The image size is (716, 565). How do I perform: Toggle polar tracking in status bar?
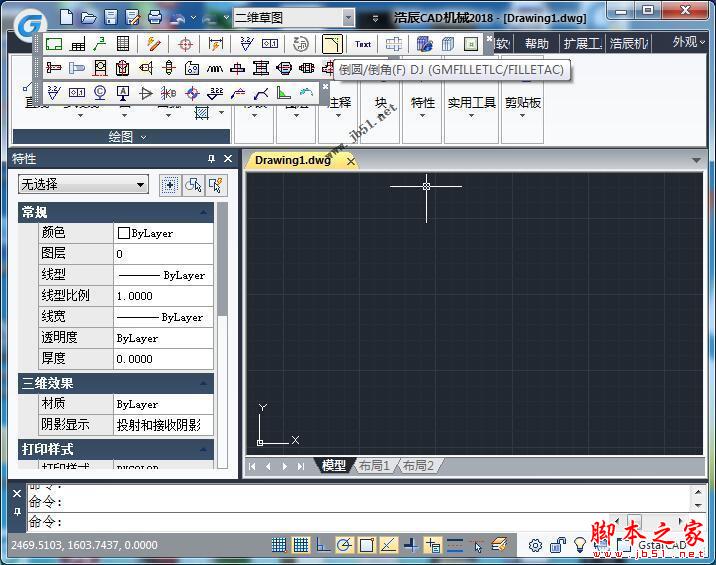click(345, 545)
